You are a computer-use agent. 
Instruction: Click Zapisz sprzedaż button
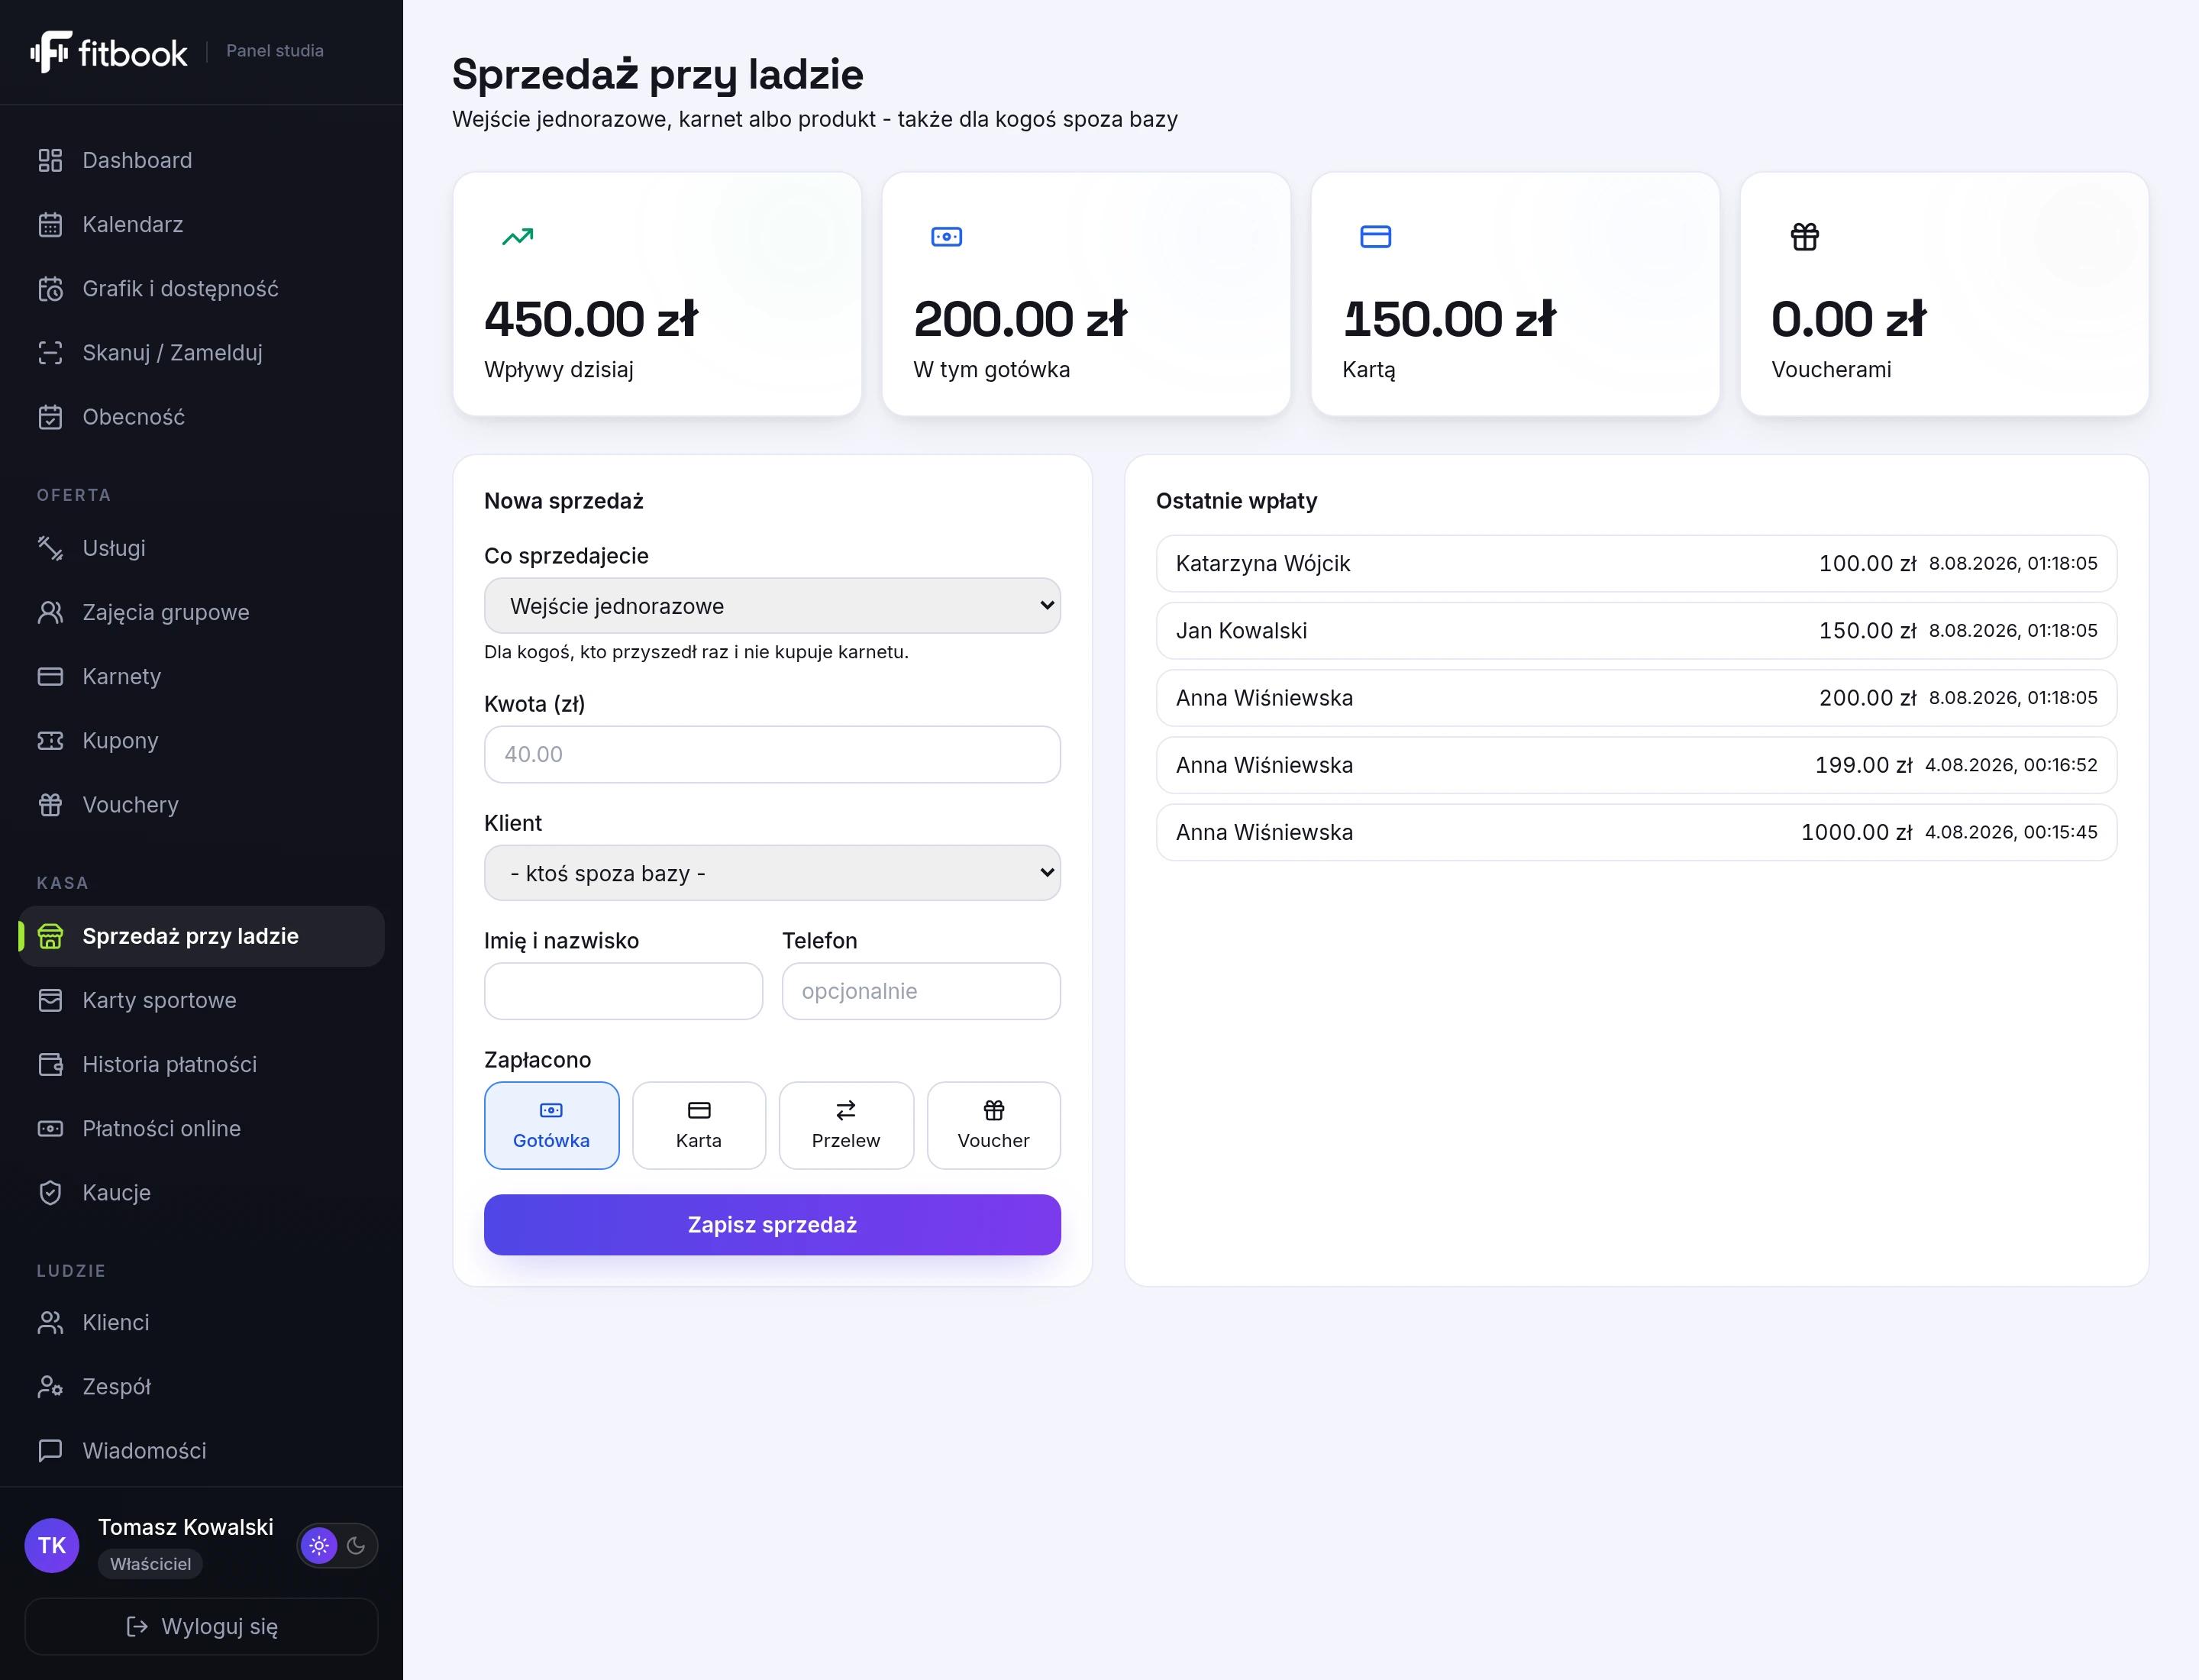[x=772, y=1224]
